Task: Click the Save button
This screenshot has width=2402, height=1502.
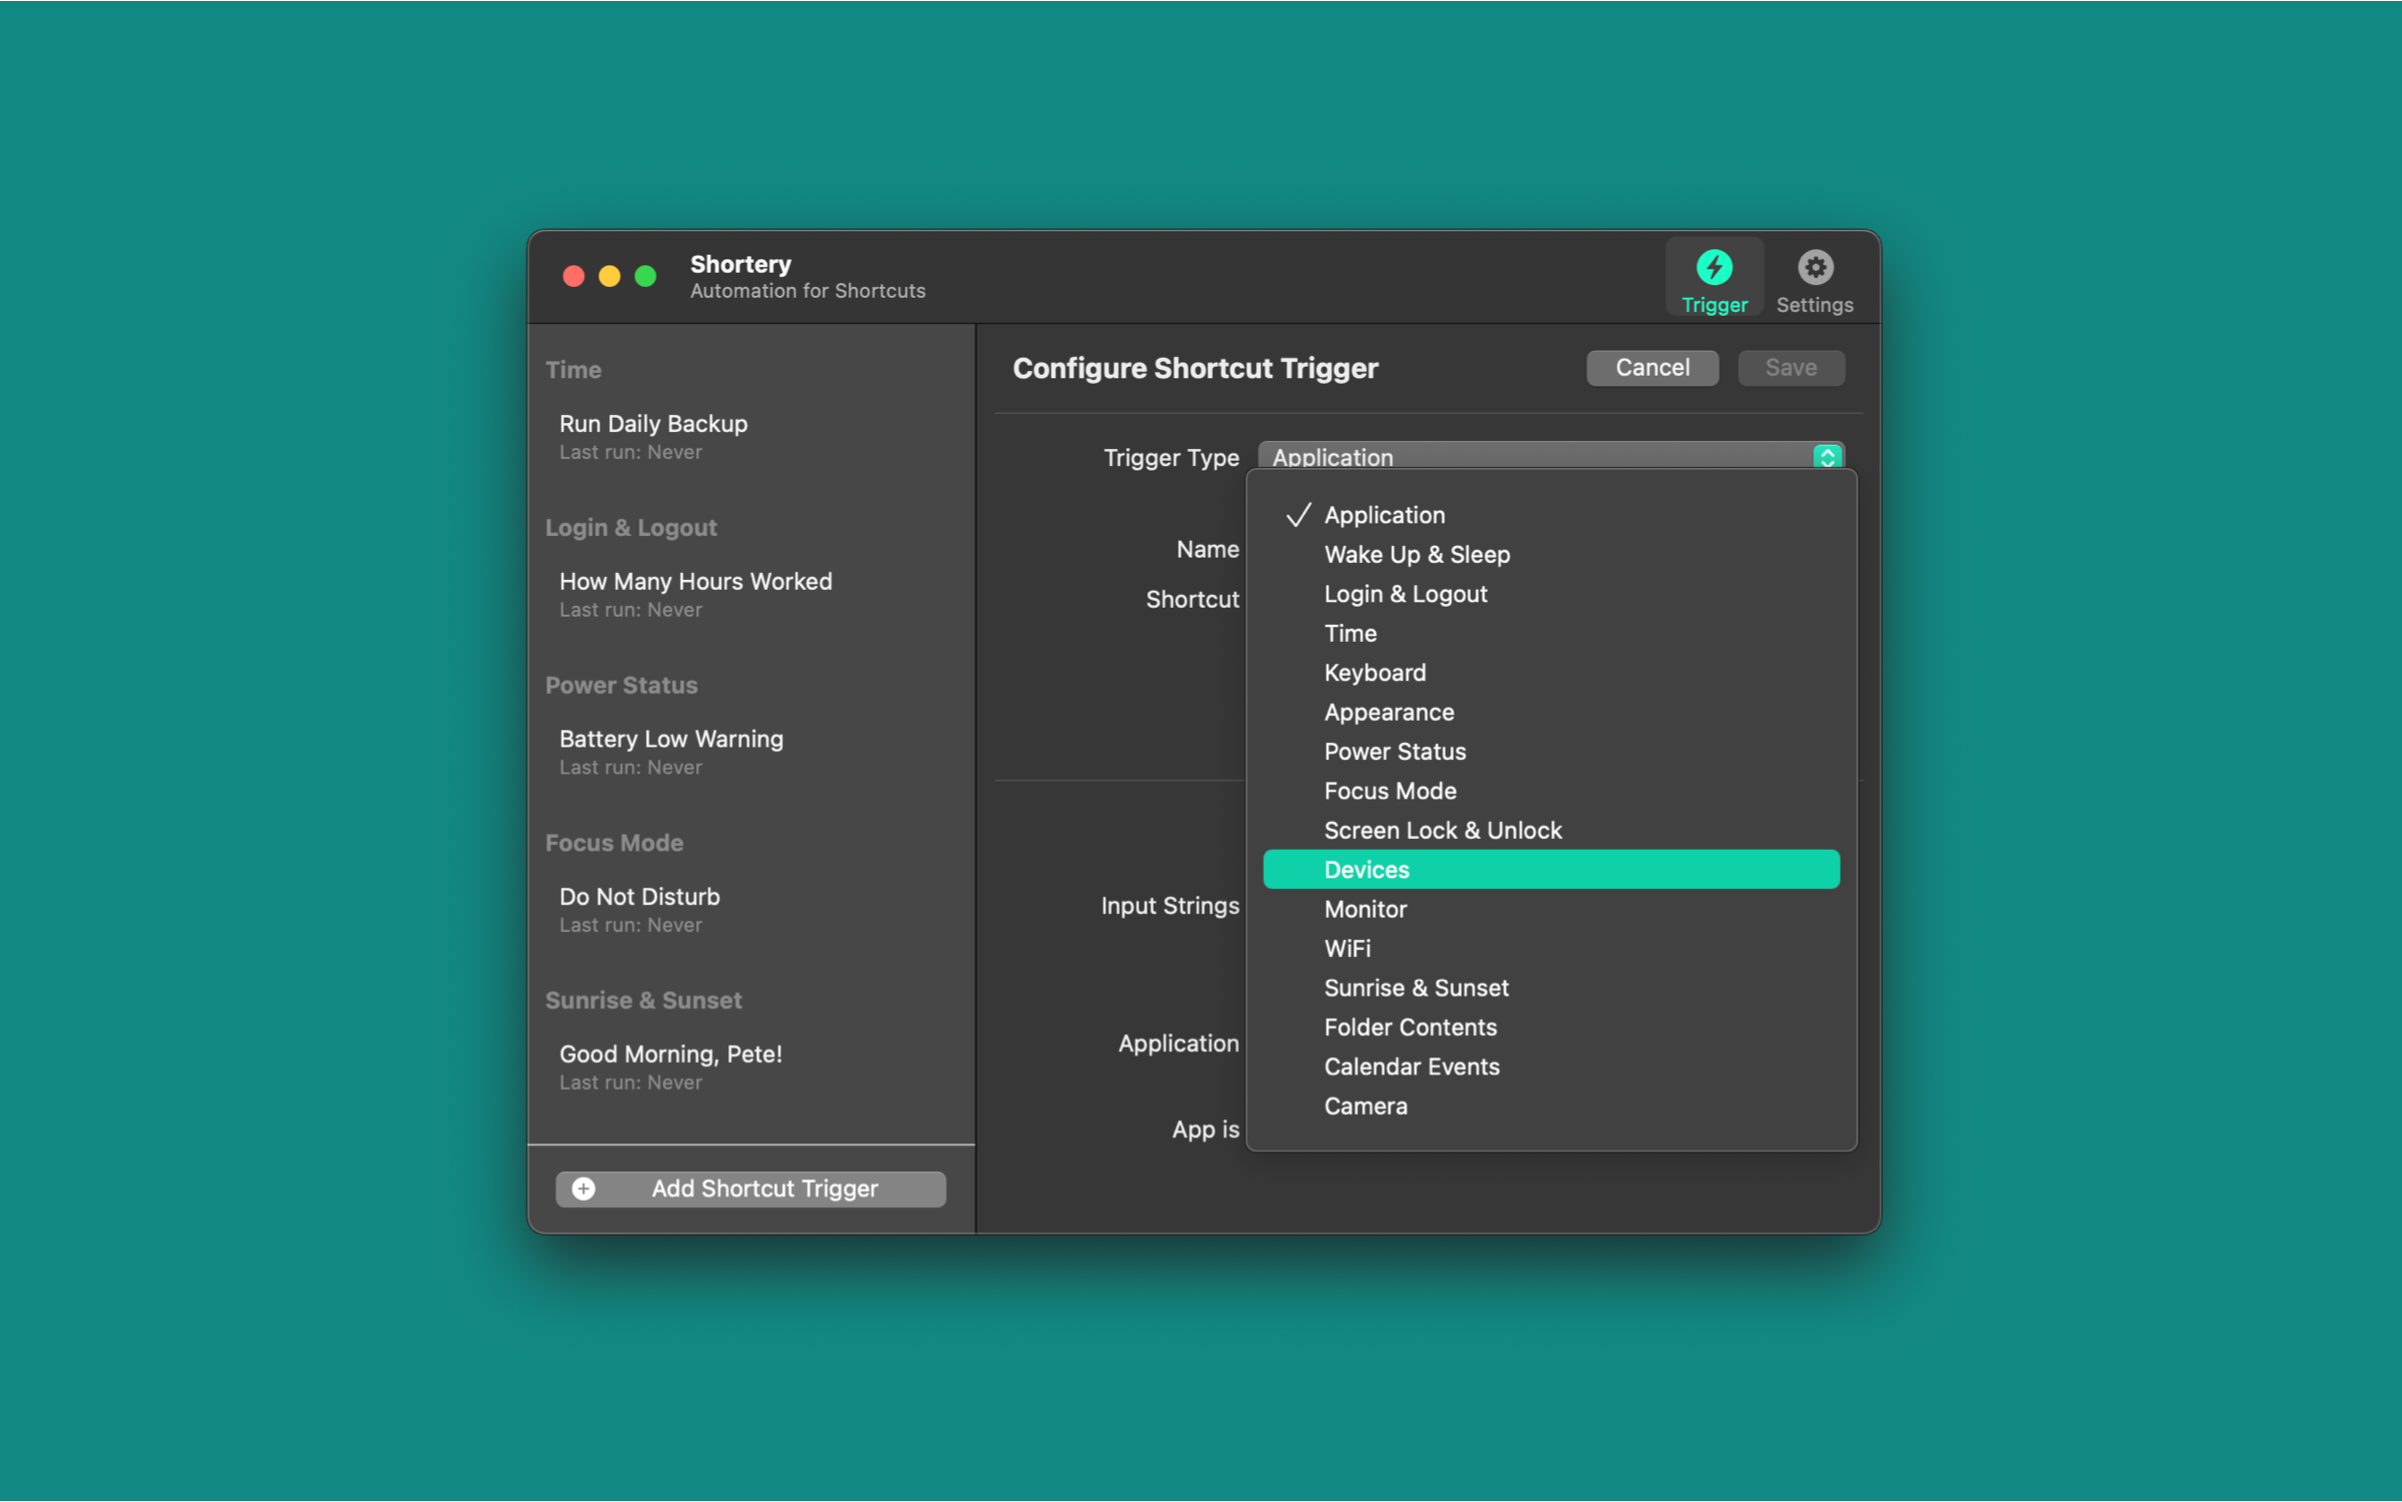Action: tap(1790, 367)
